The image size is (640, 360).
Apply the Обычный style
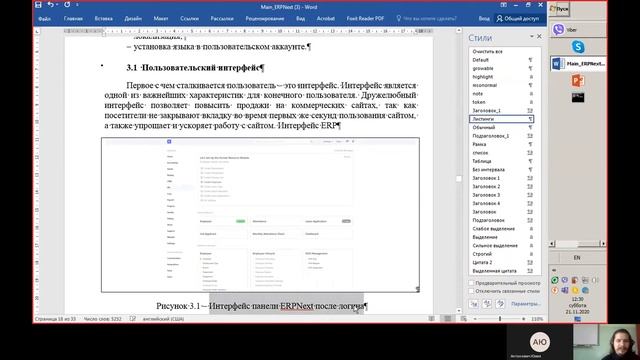tap(501, 127)
